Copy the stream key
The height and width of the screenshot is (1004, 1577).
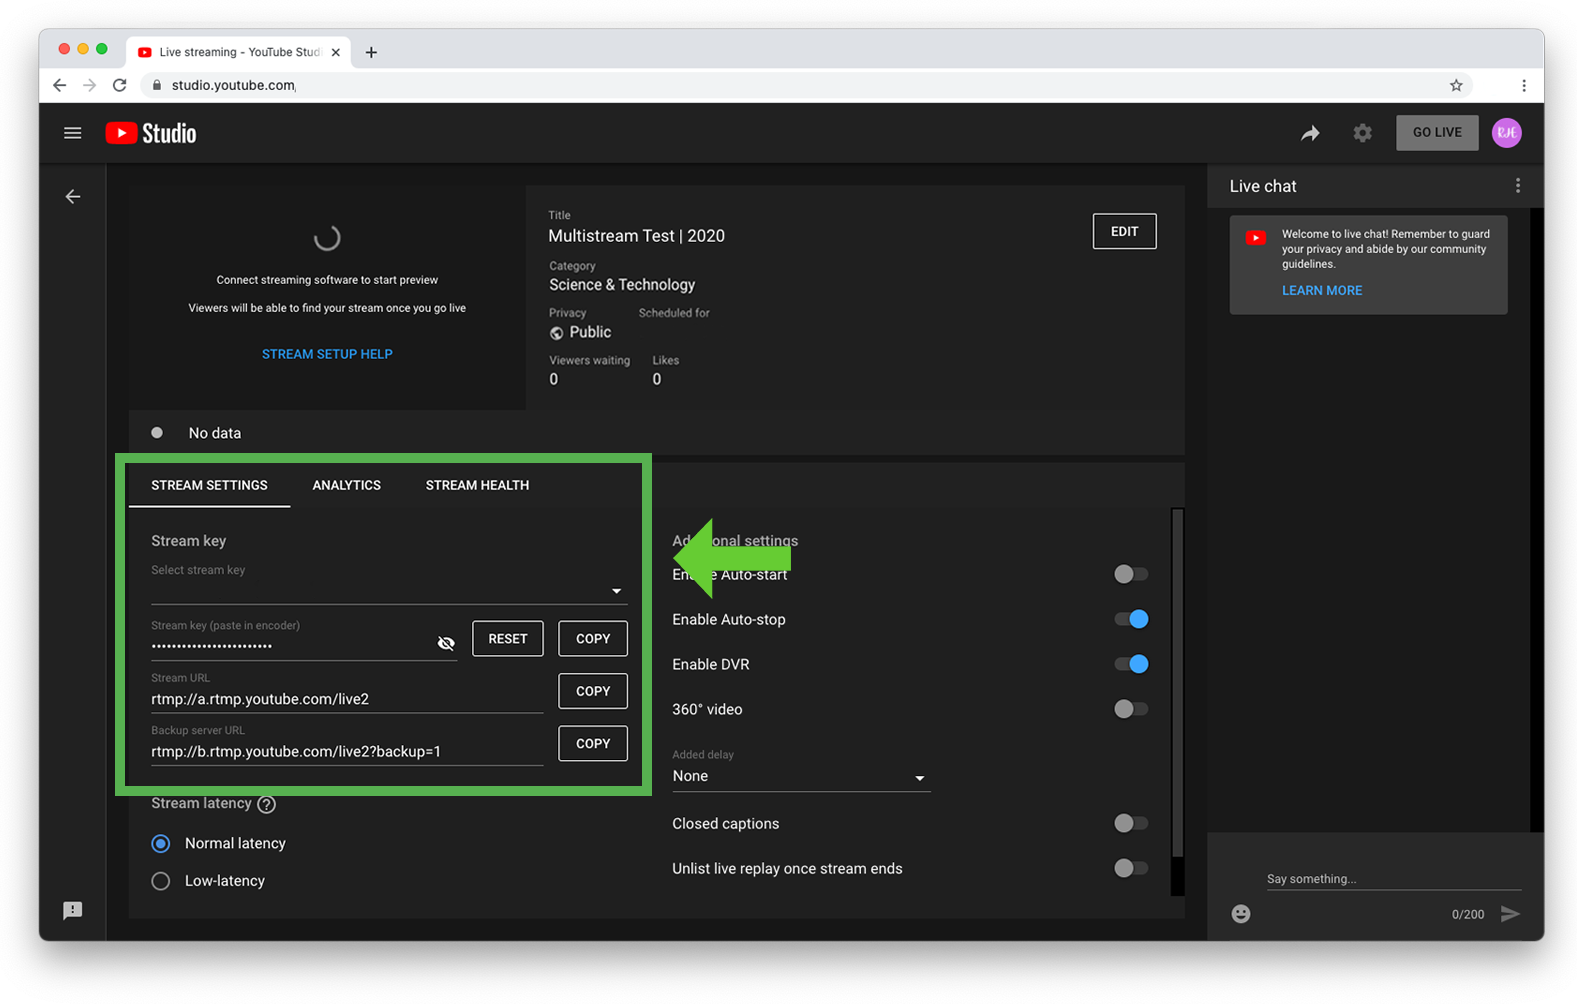(x=593, y=639)
